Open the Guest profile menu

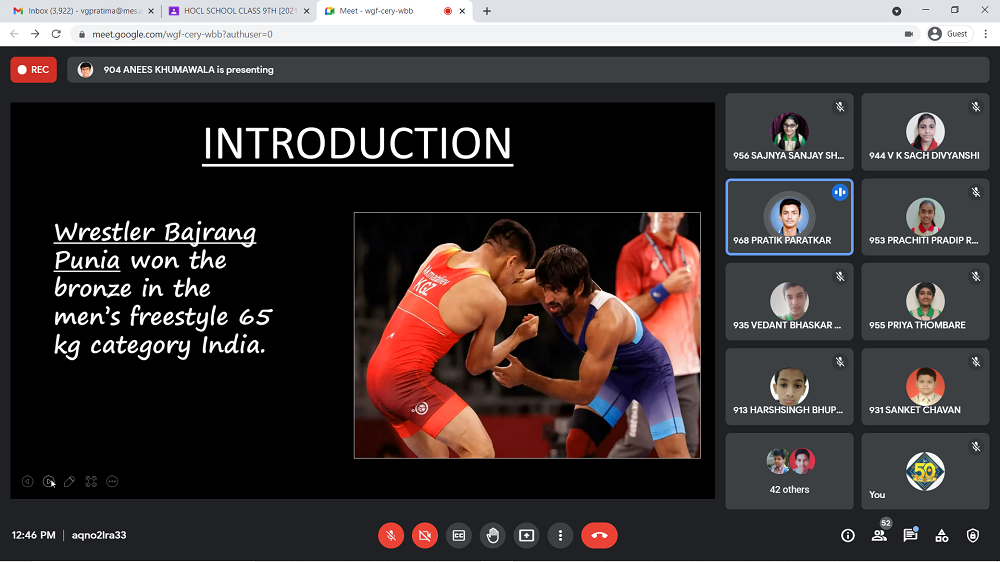coord(948,33)
